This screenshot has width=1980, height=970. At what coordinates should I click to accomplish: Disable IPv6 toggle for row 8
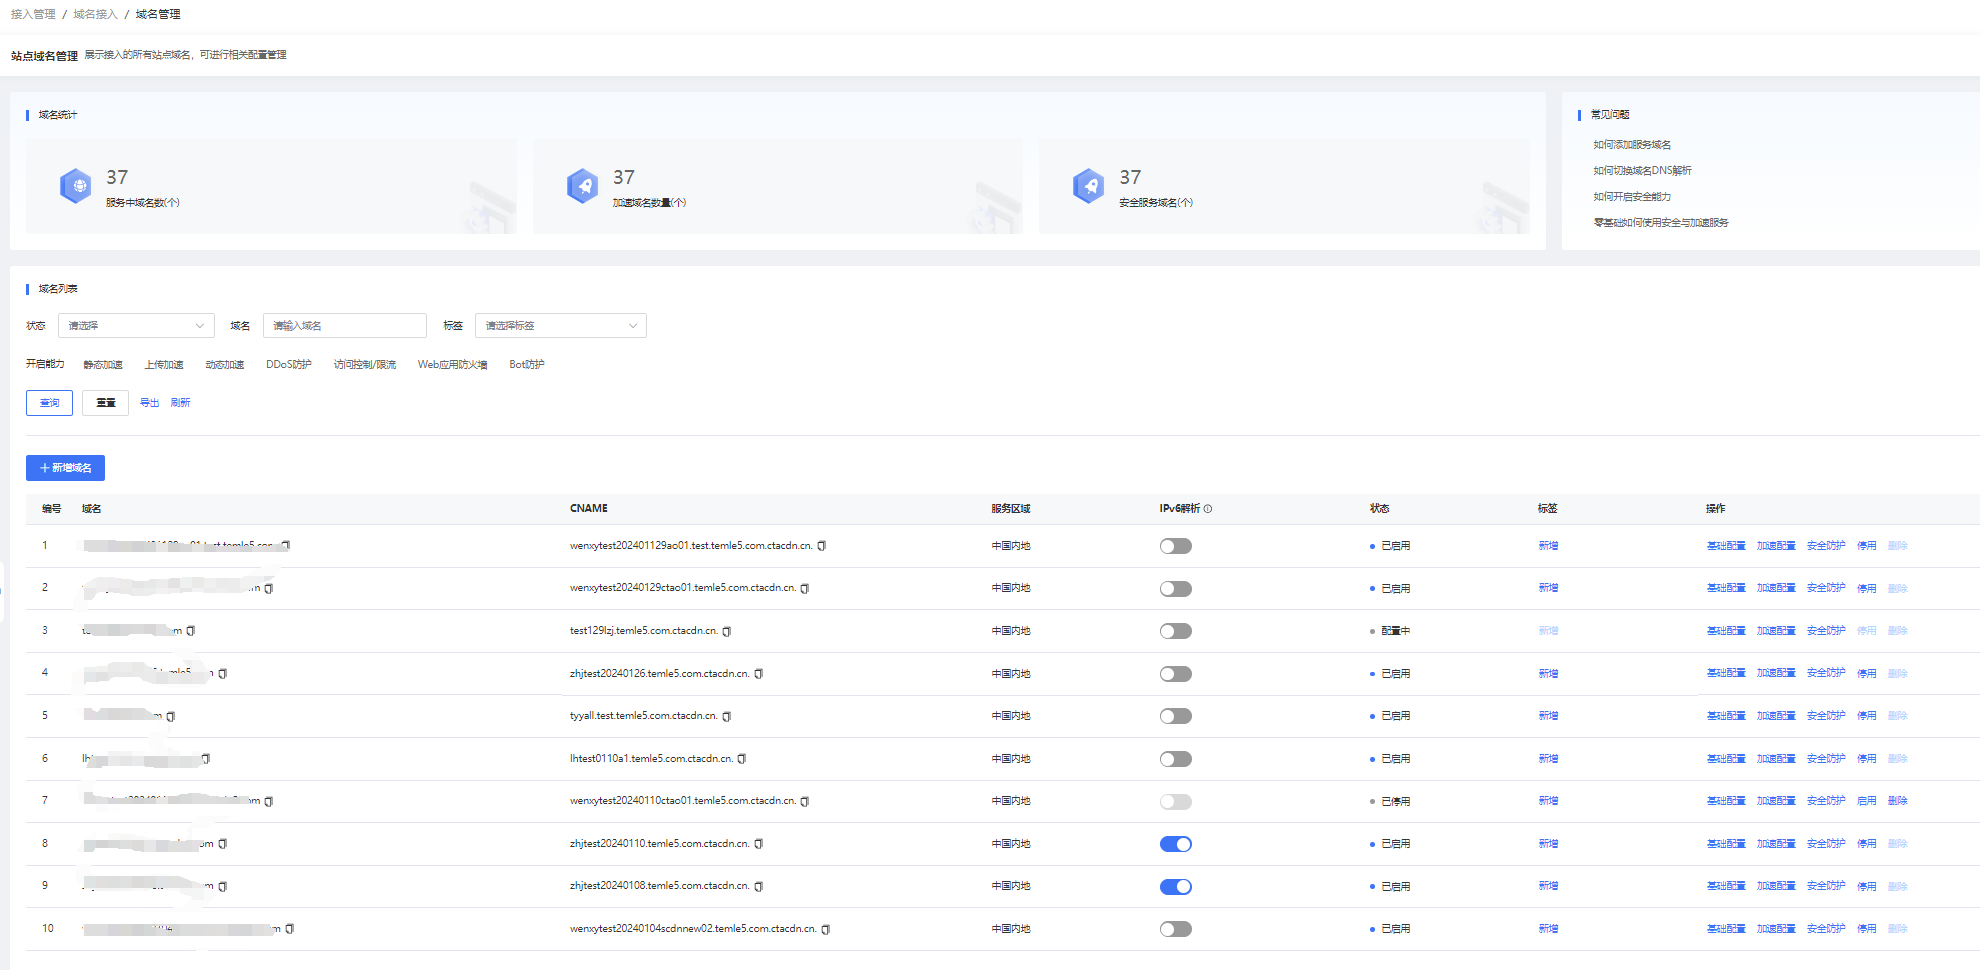(x=1175, y=844)
